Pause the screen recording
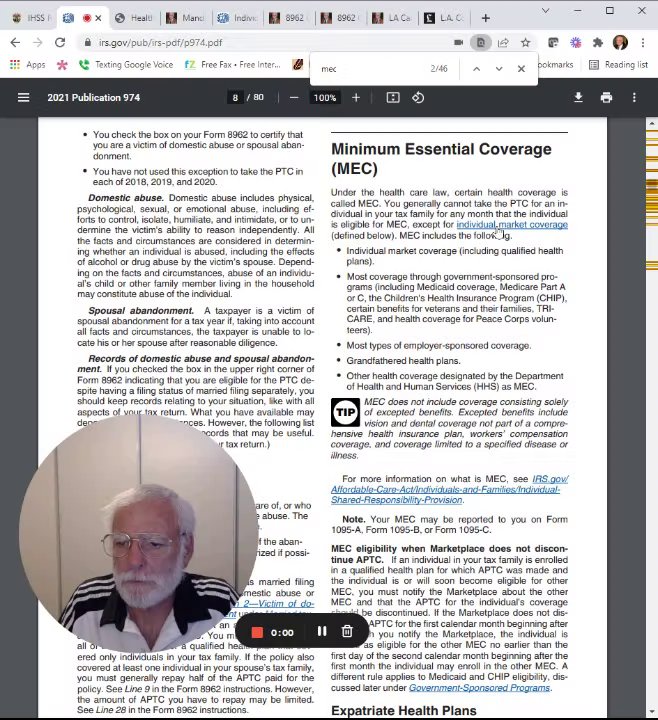 (x=322, y=631)
